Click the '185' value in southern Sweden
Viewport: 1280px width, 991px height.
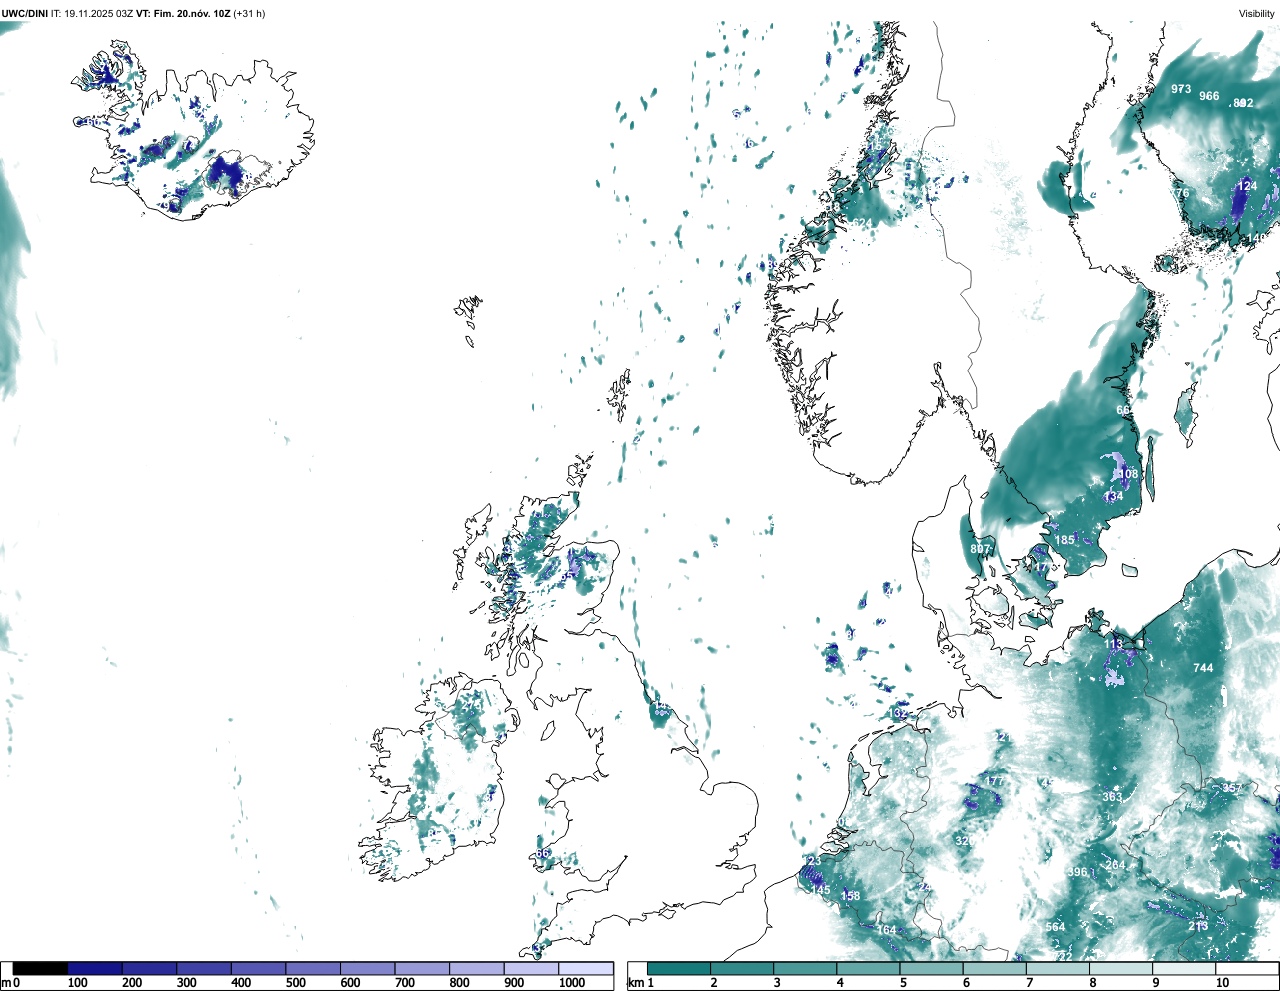[1065, 540]
